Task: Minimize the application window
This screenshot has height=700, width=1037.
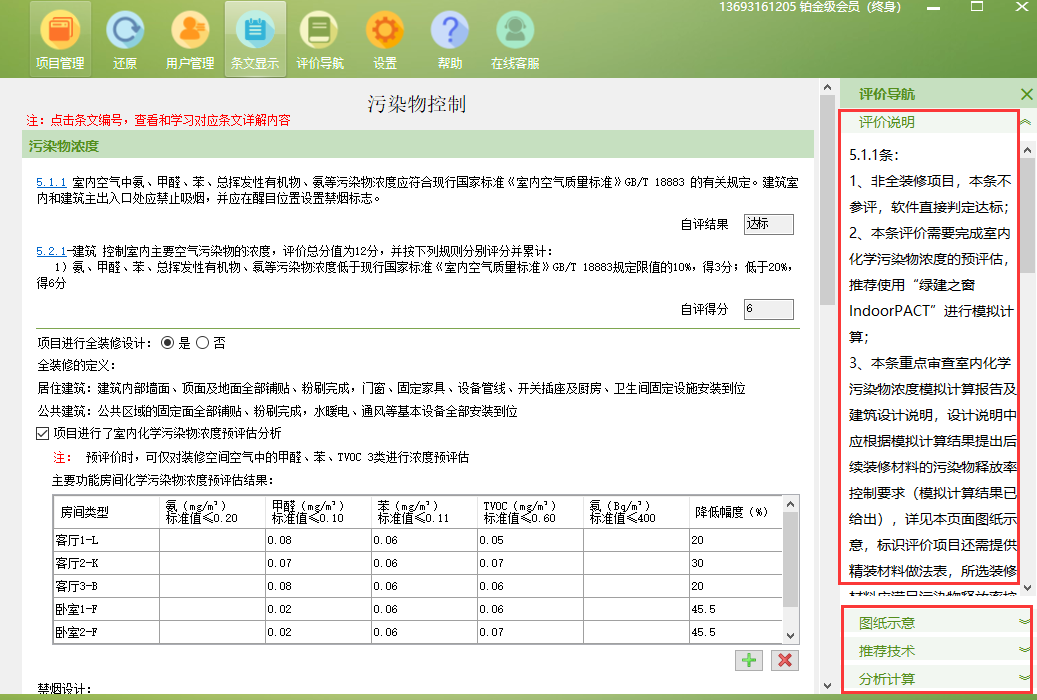Action: click(x=933, y=7)
